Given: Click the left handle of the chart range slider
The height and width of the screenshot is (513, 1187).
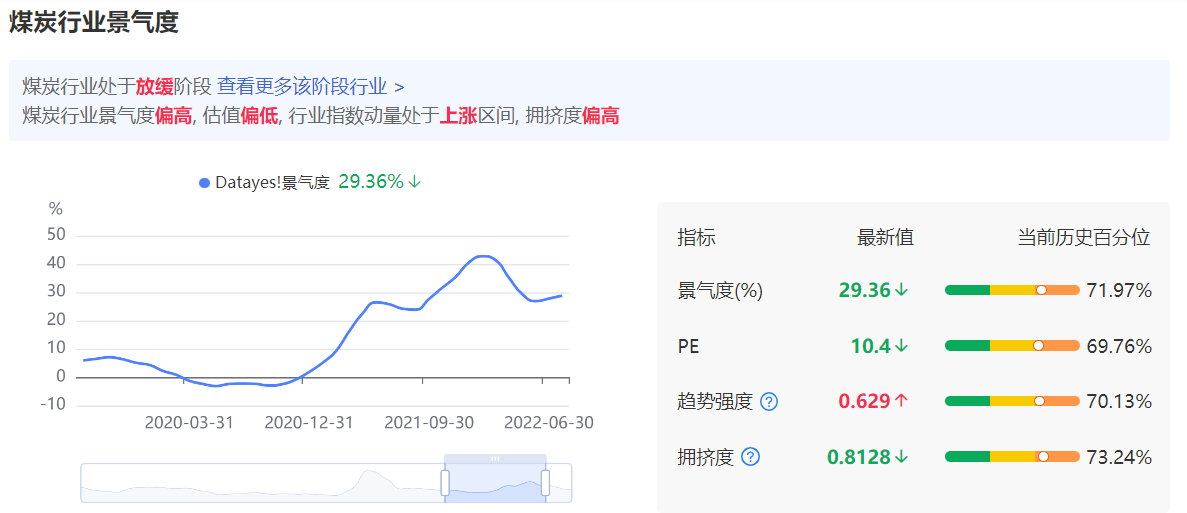Looking at the screenshot, I should [445, 483].
